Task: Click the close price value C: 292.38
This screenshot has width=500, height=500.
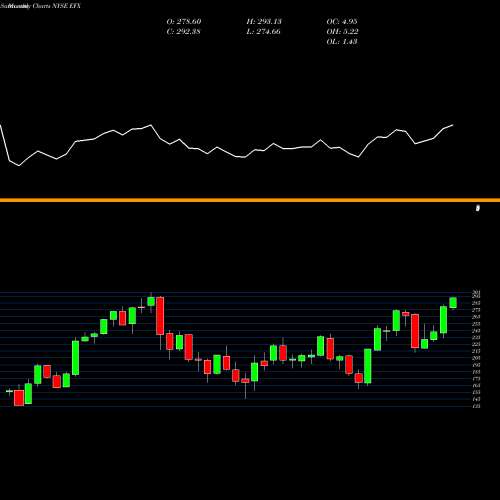Action: point(183,31)
